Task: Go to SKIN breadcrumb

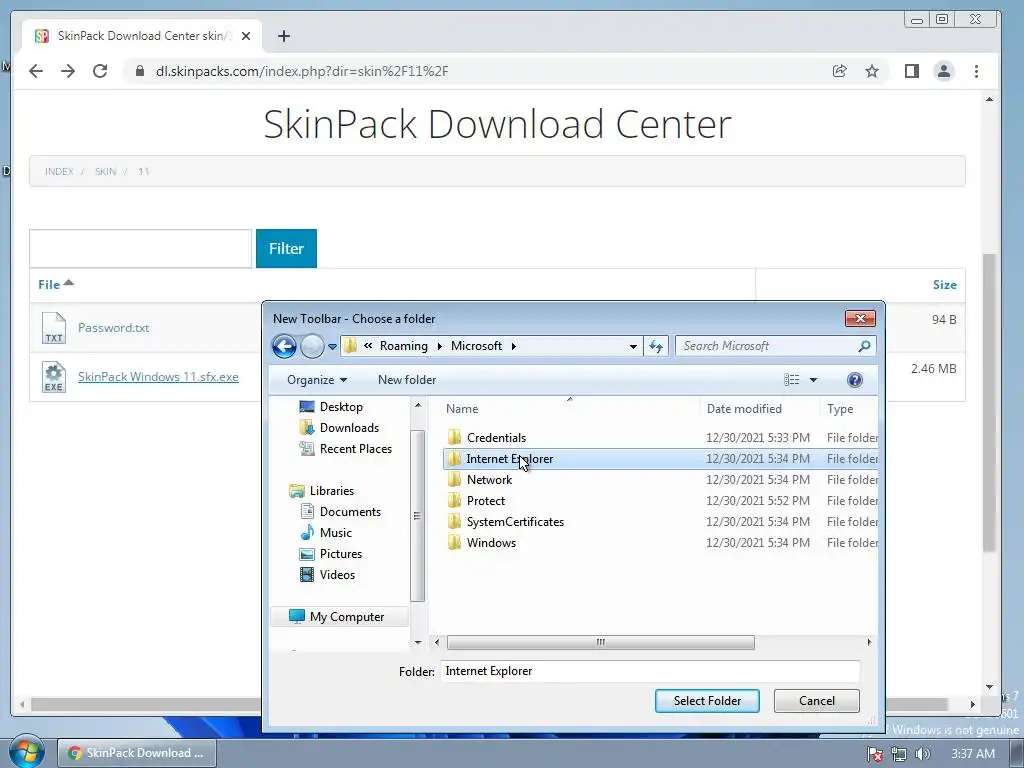Action: pyautogui.click(x=105, y=171)
